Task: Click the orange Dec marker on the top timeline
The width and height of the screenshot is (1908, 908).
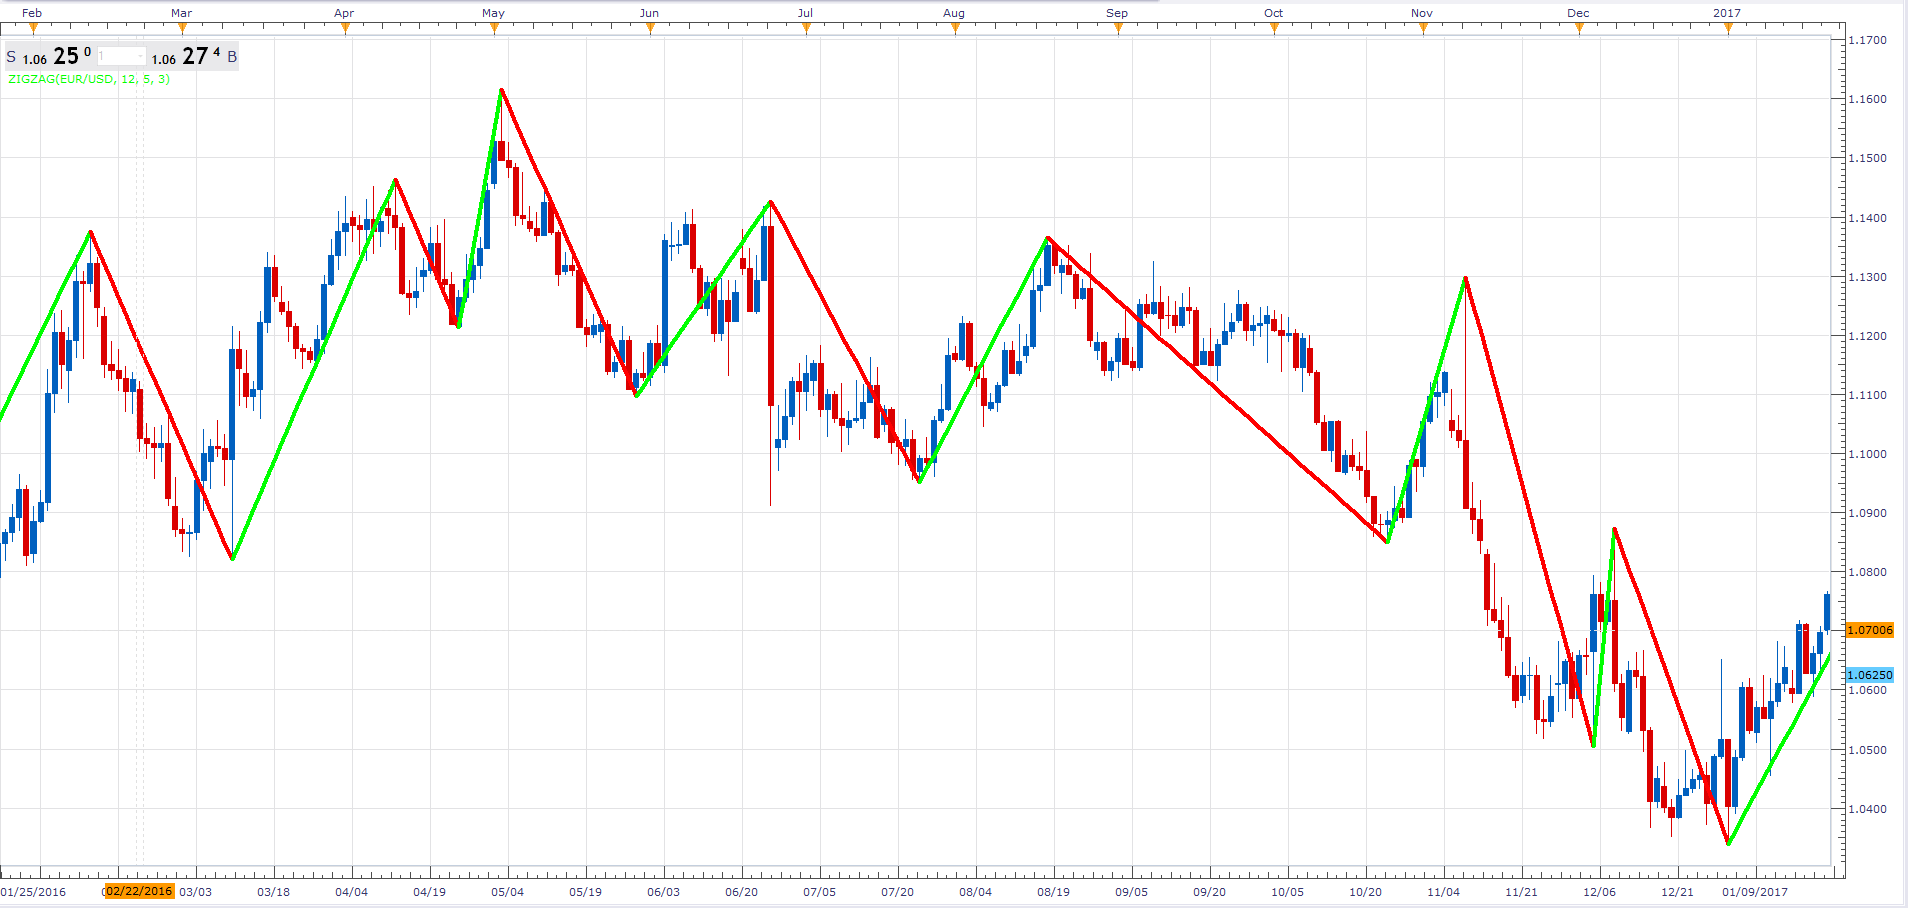Action: pos(1579,28)
